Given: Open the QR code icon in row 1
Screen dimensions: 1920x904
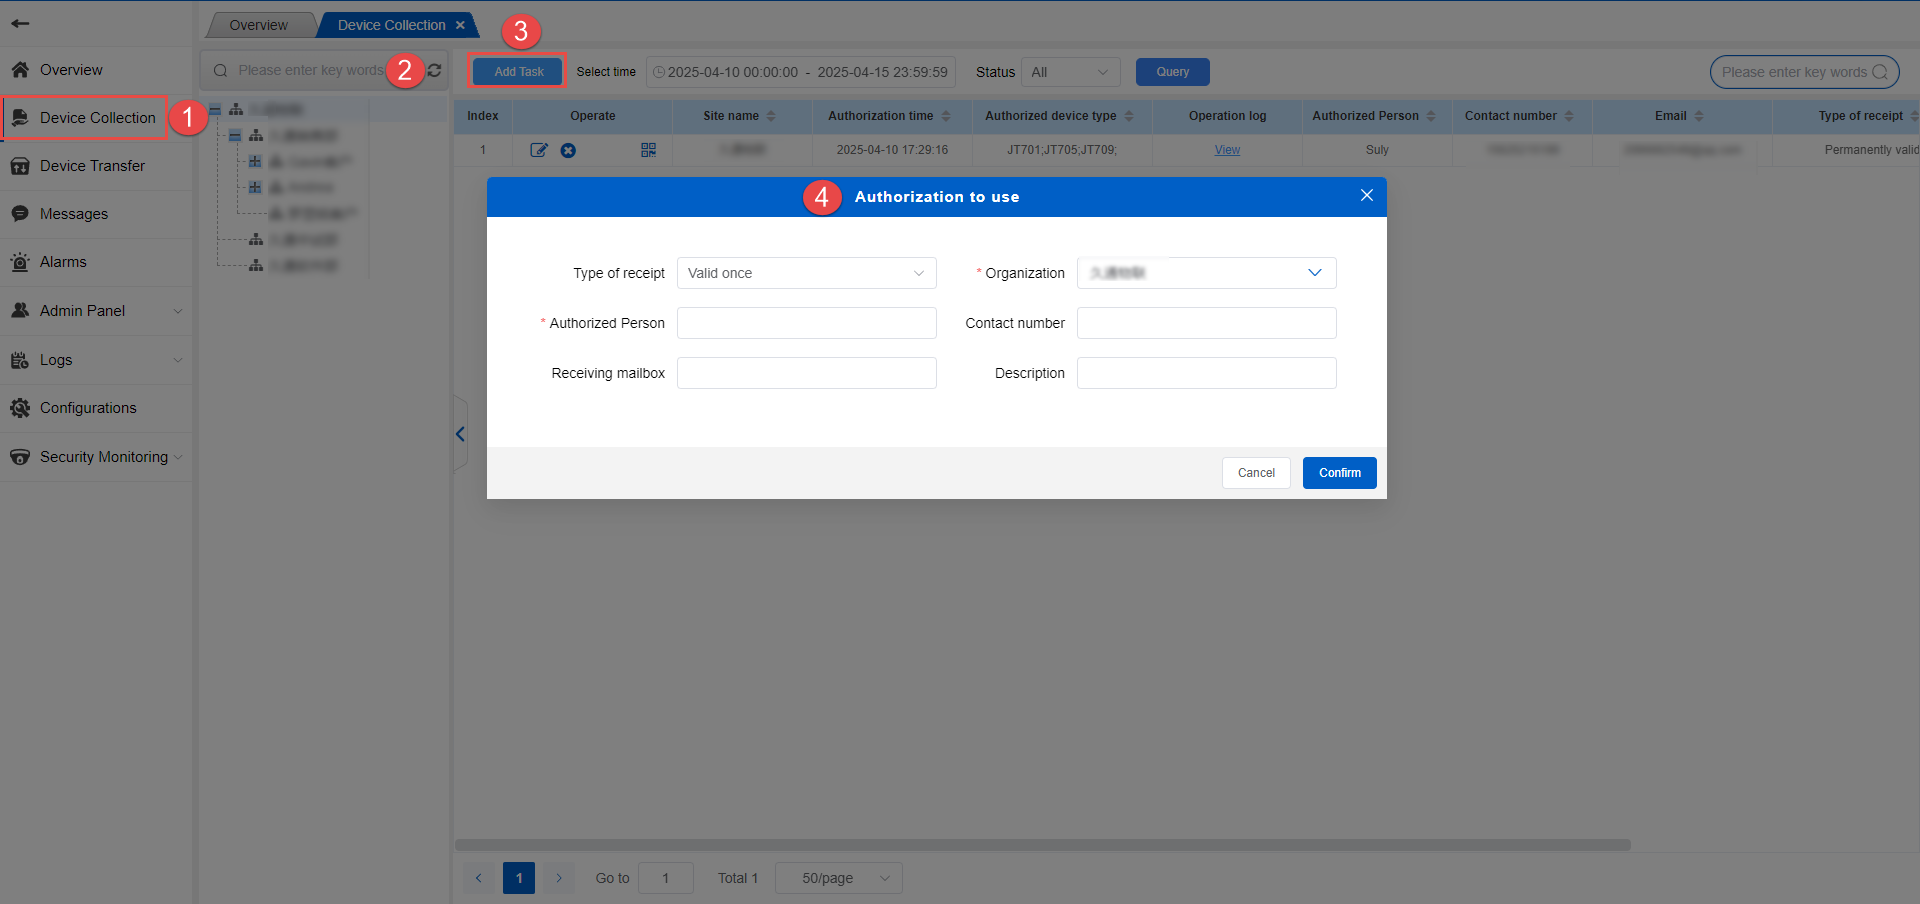Looking at the screenshot, I should (x=648, y=150).
